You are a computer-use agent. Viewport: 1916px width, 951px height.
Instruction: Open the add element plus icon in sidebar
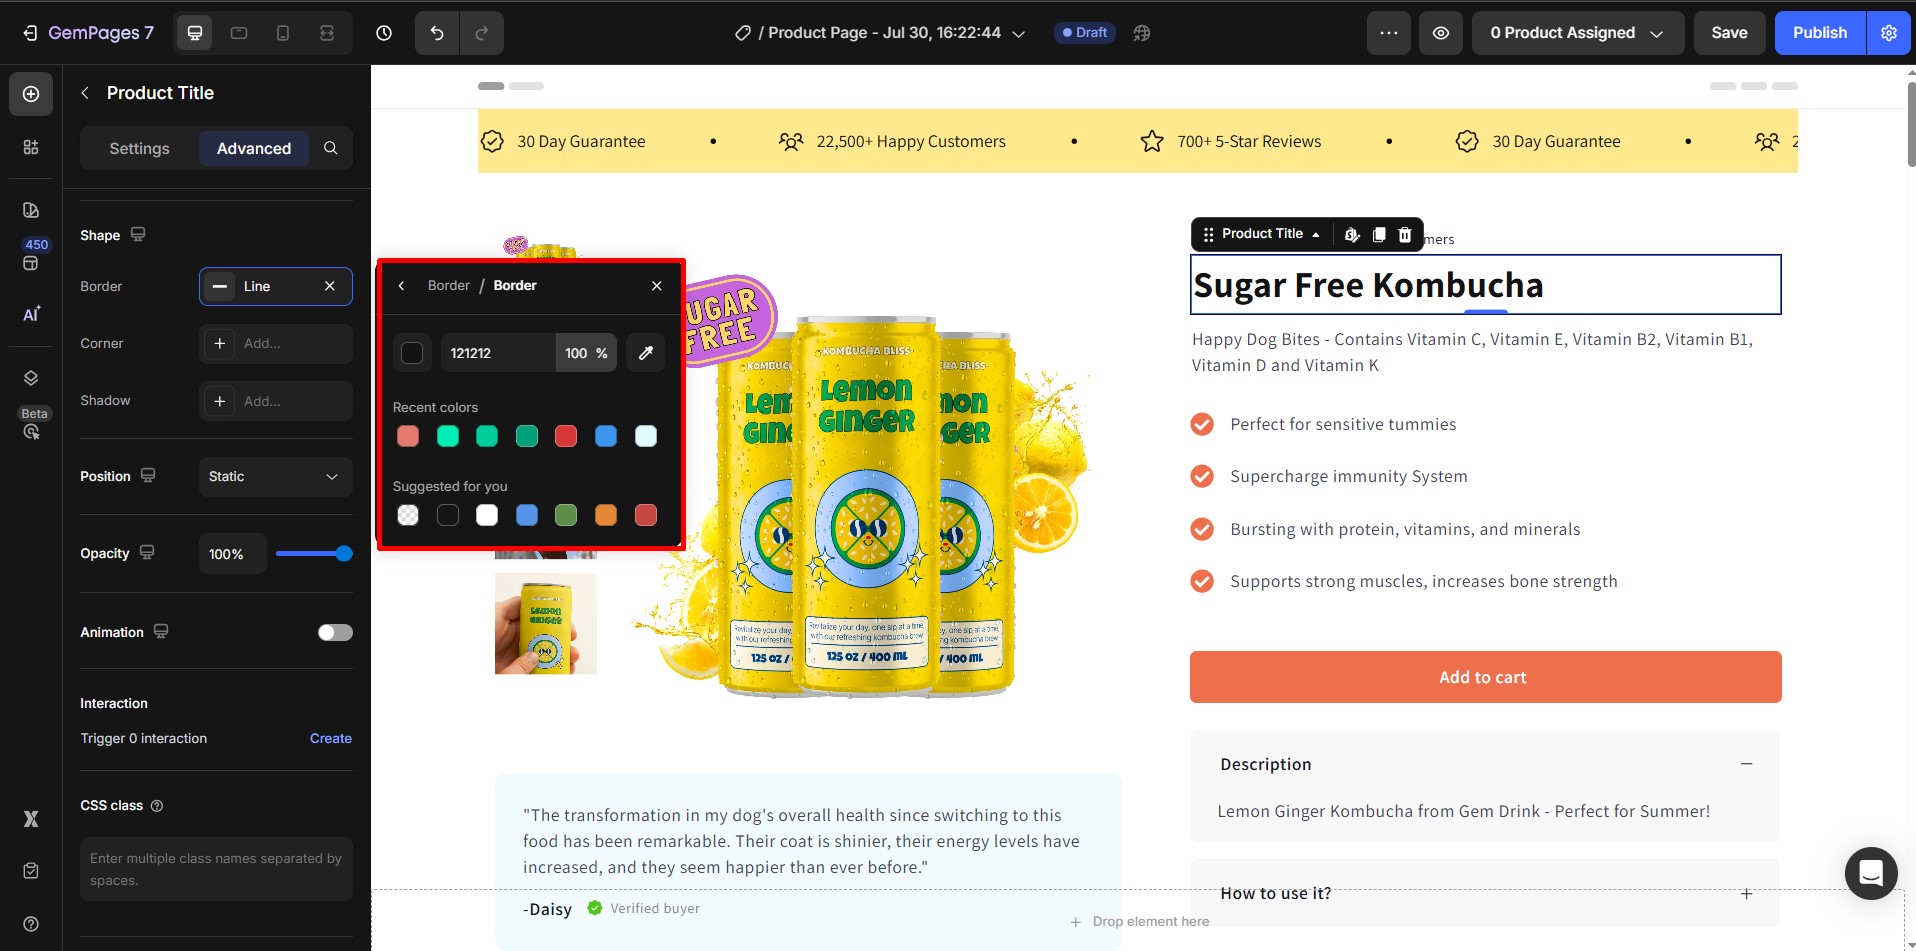tap(31, 94)
